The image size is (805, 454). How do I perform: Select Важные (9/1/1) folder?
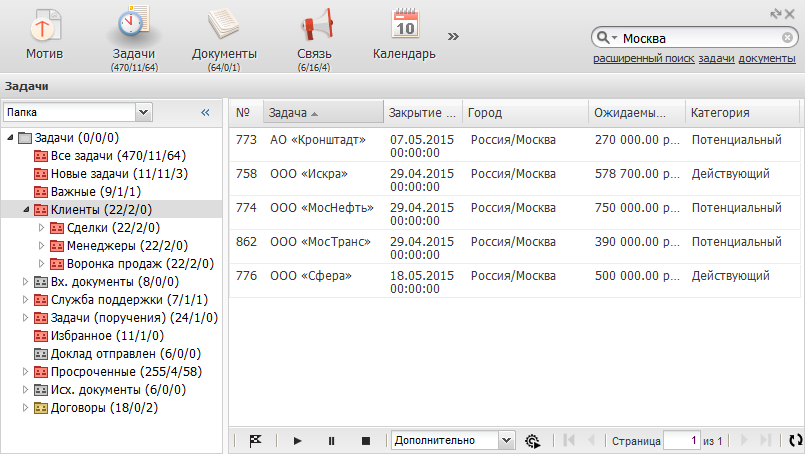[x=95, y=192]
